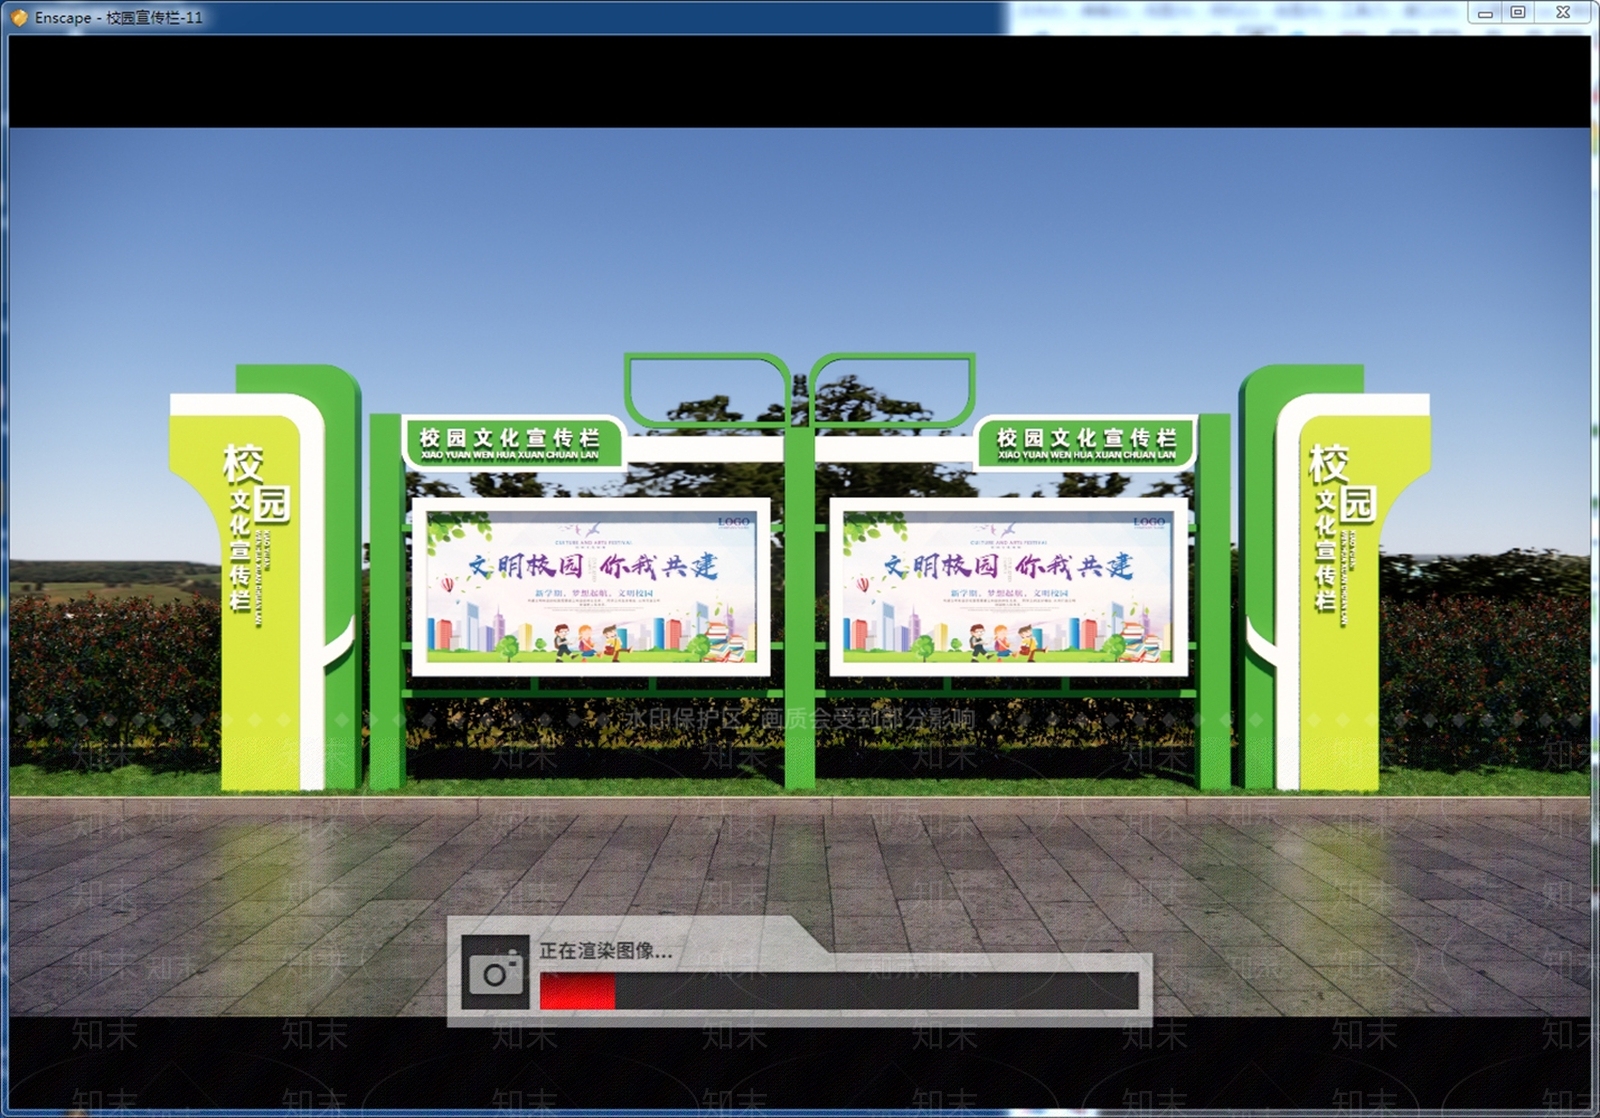Click the unfilled dark part of progress bar

pos(877,991)
